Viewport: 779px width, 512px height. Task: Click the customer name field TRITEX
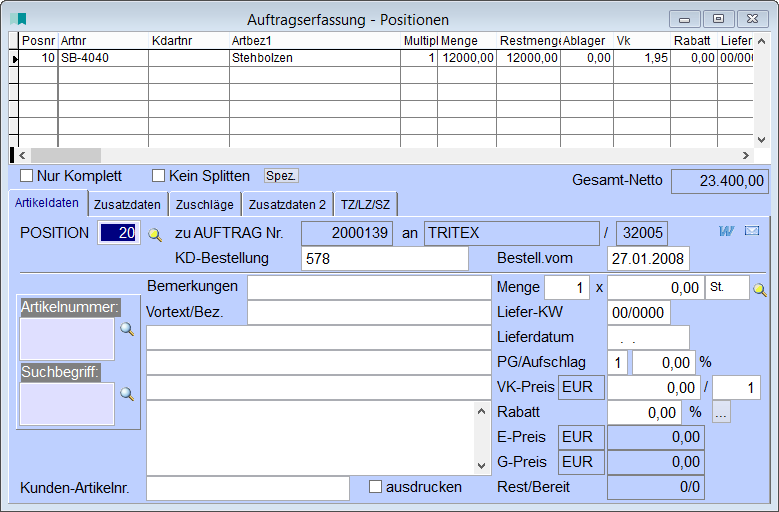tap(512, 233)
